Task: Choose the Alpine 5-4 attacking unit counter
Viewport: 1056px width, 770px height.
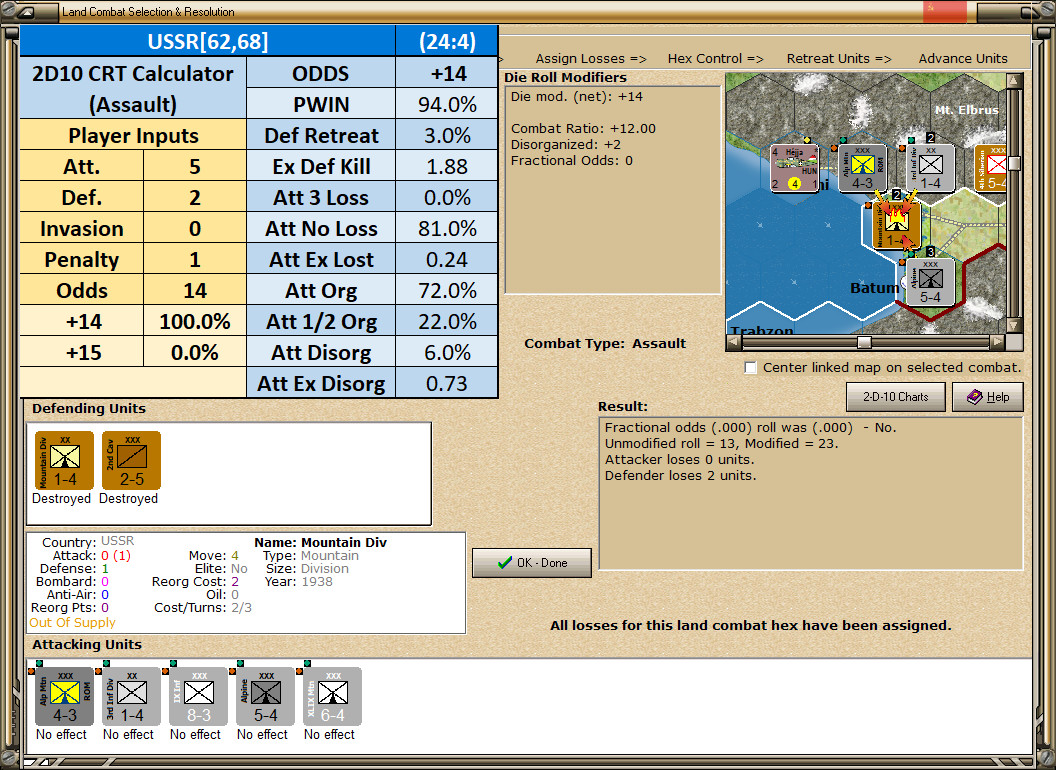Action: point(265,697)
